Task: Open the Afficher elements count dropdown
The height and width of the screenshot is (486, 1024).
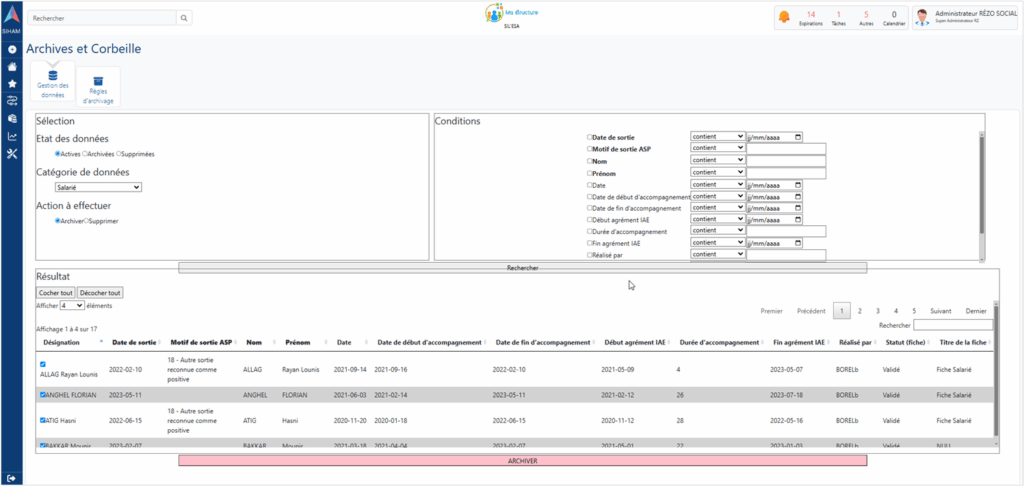Action: (x=72, y=305)
